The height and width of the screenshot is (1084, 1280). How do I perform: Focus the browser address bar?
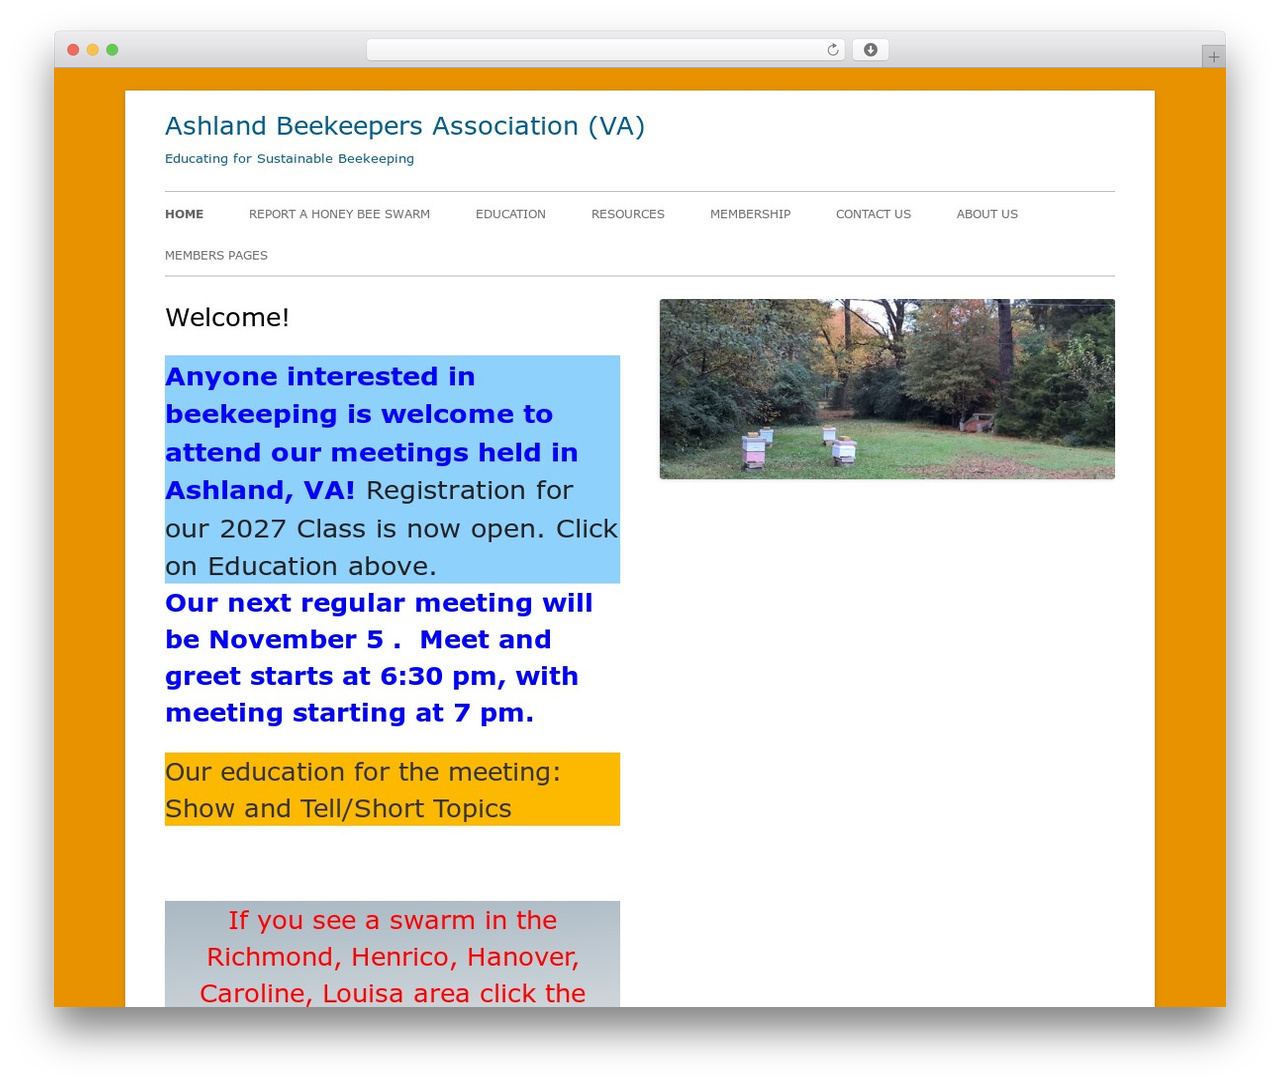pyautogui.click(x=605, y=50)
